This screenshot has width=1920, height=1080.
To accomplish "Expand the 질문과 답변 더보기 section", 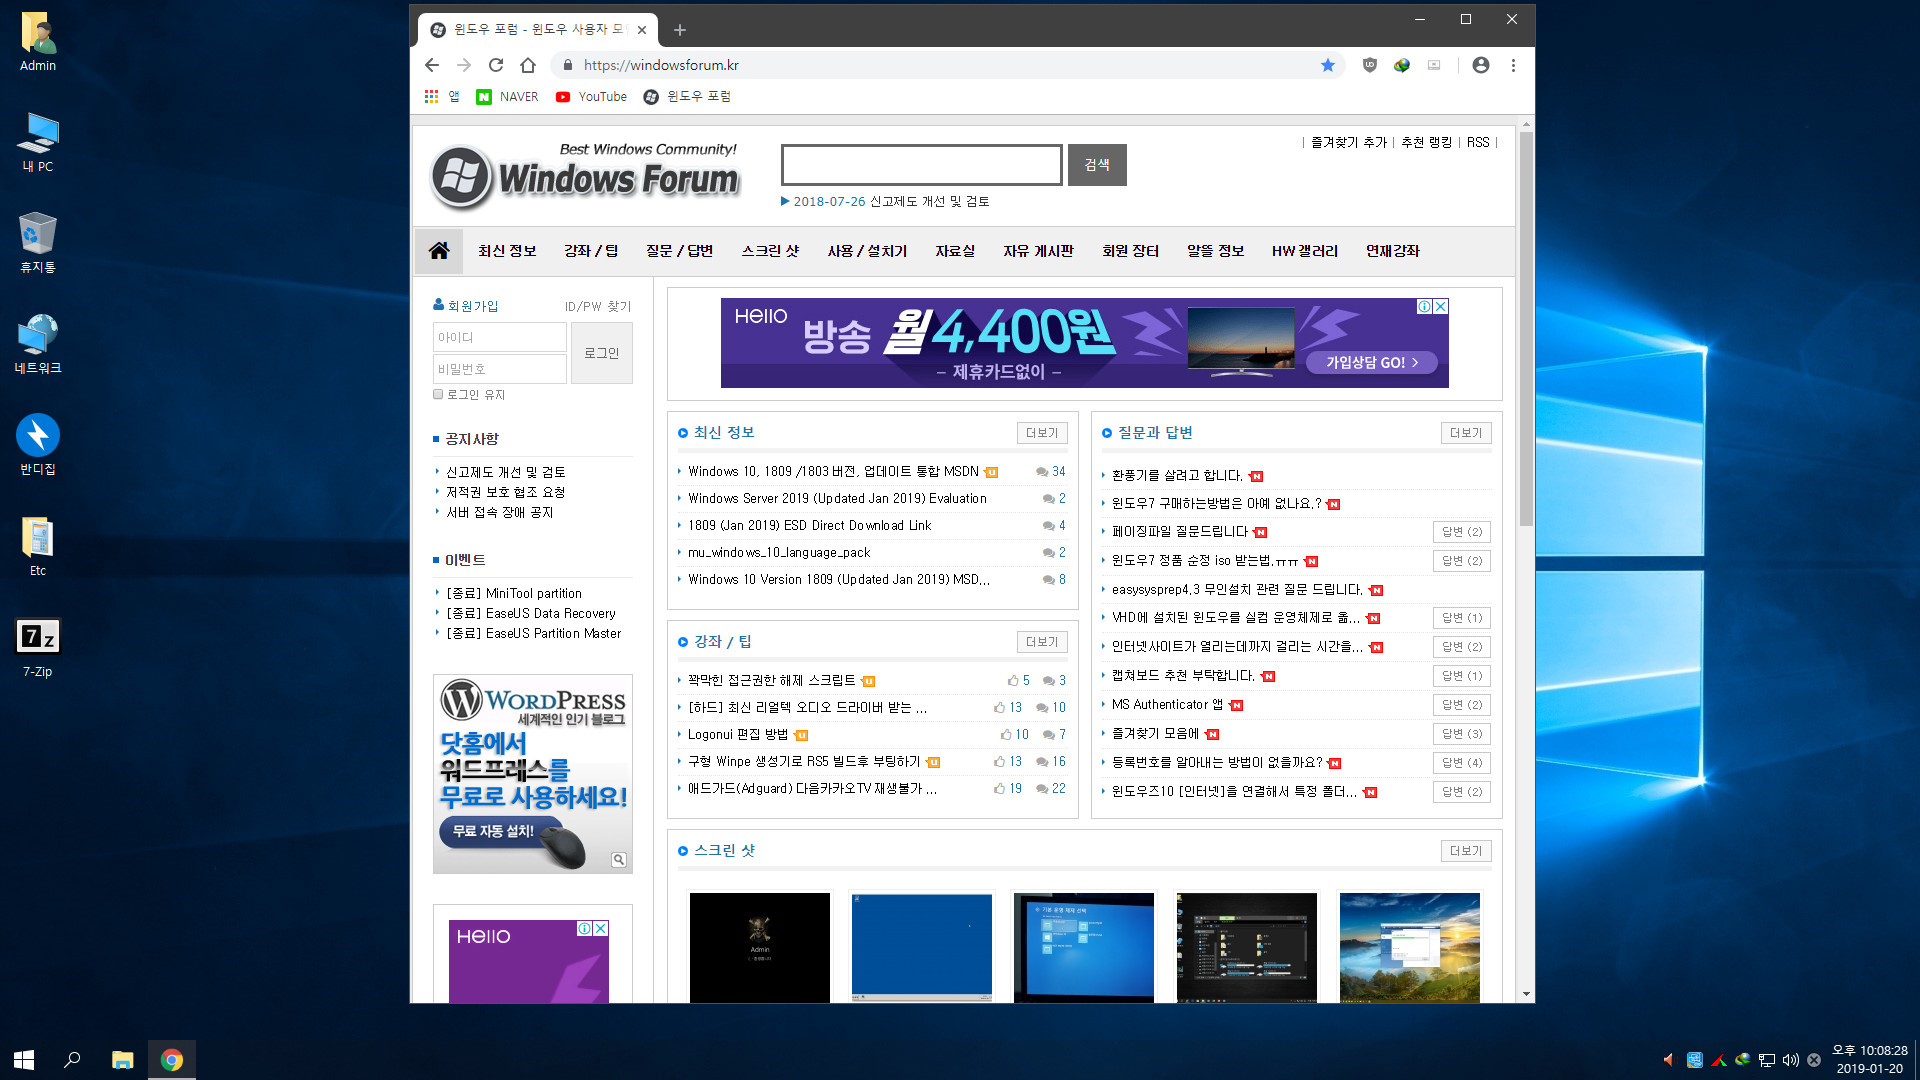I will pyautogui.click(x=1465, y=431).
